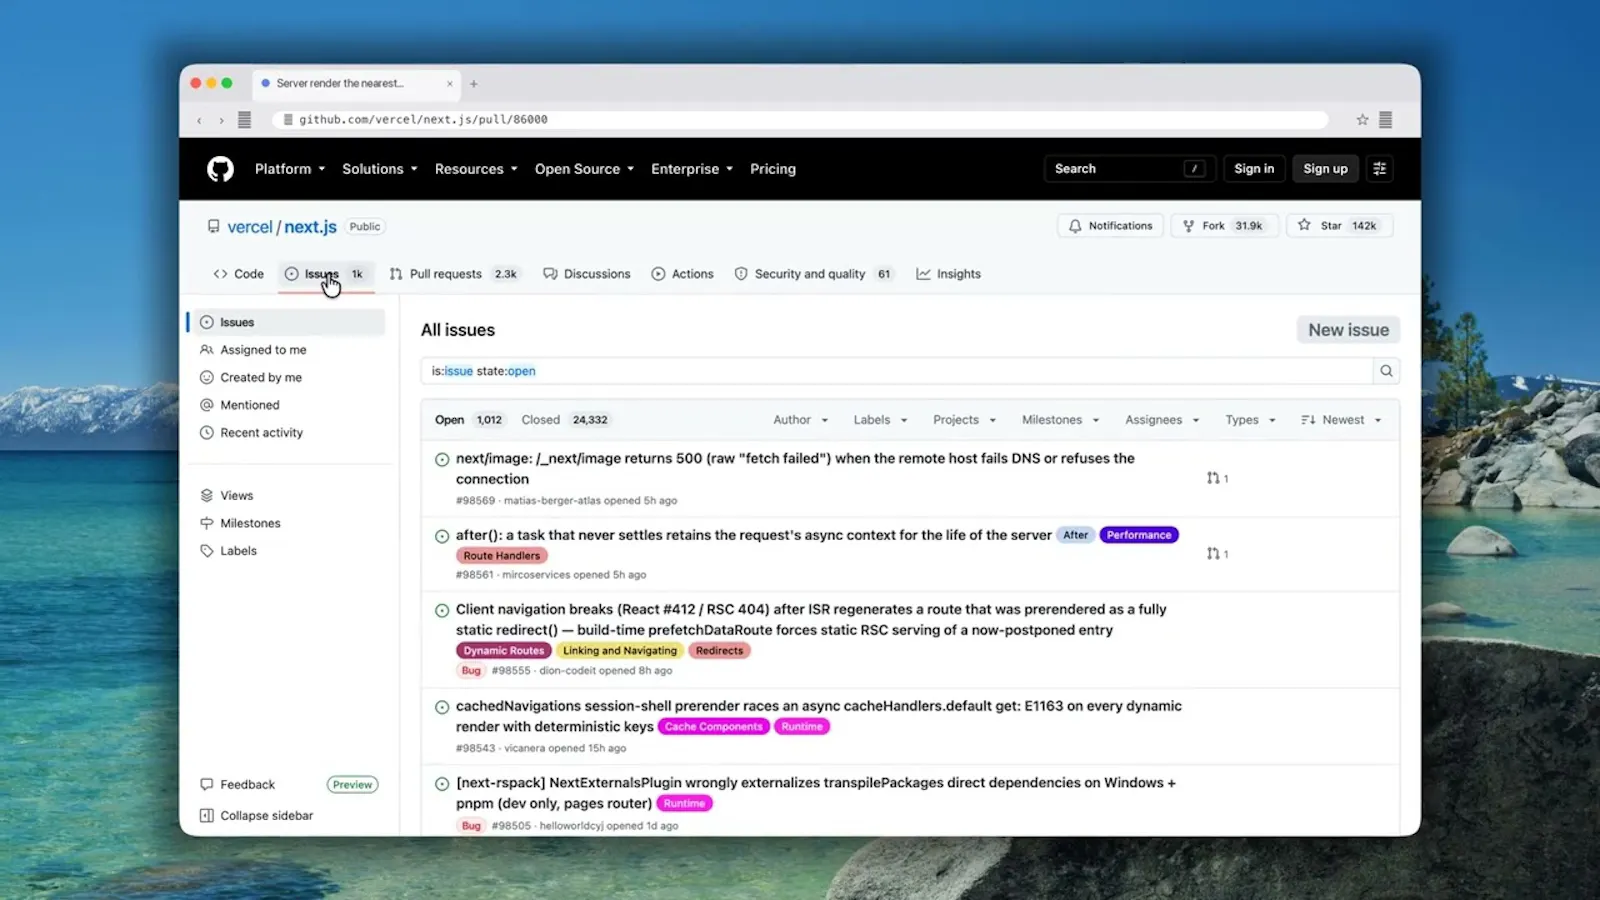Open appearance settings icon next to Sign up
The image size is (1600, 900).
[x=1380, y=169]
